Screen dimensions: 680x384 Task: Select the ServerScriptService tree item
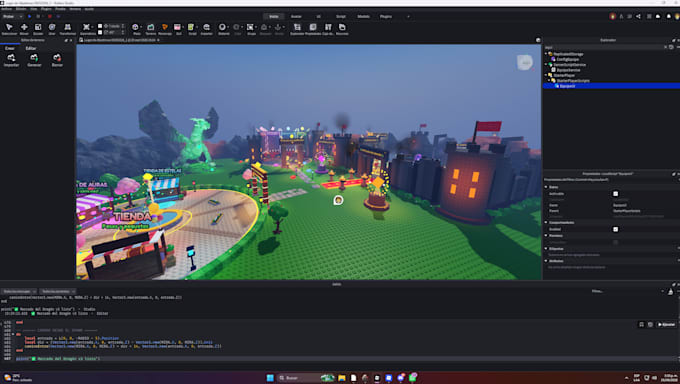(569, 65)
